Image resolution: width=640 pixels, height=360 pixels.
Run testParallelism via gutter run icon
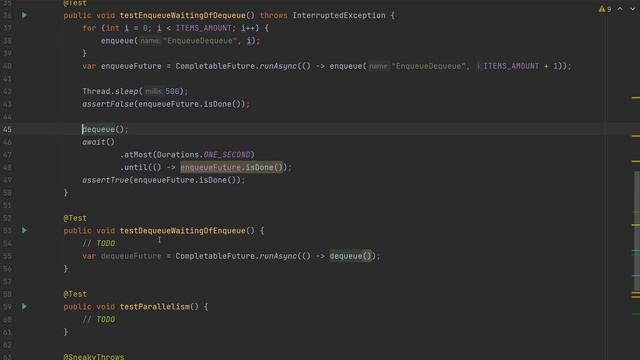point(24,307)
